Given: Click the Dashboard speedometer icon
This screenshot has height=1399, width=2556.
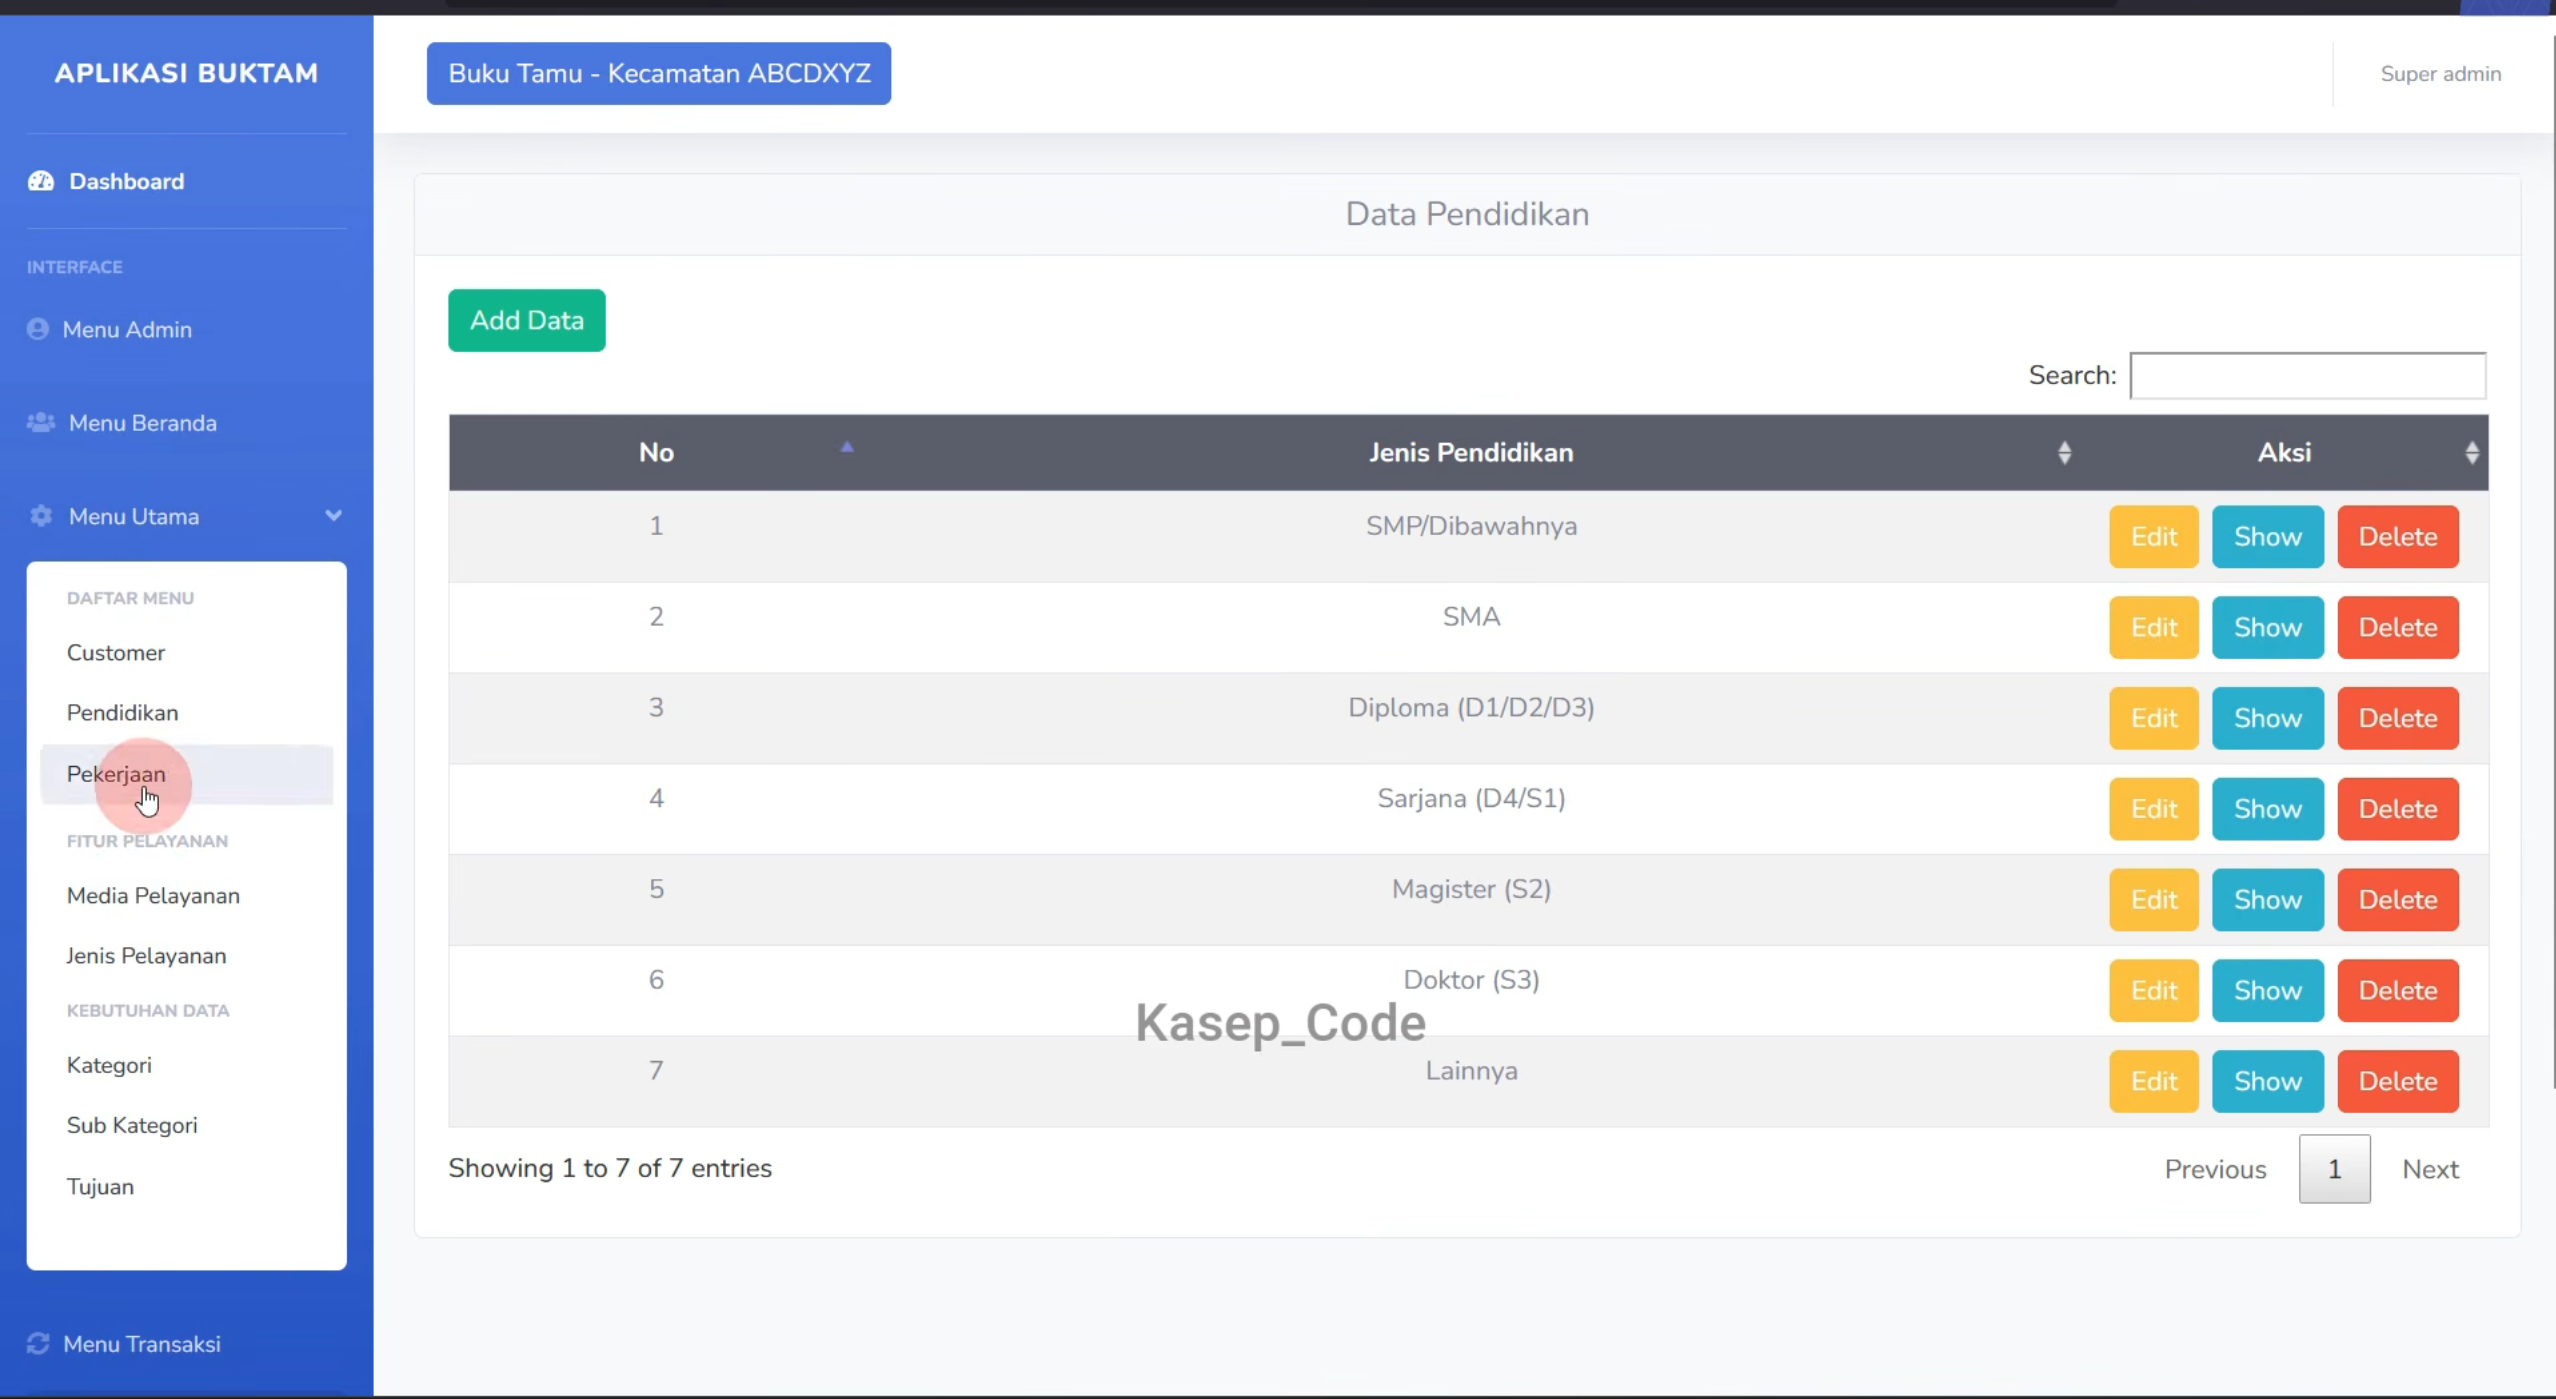Looking at the screenshot, I should 41,181.
